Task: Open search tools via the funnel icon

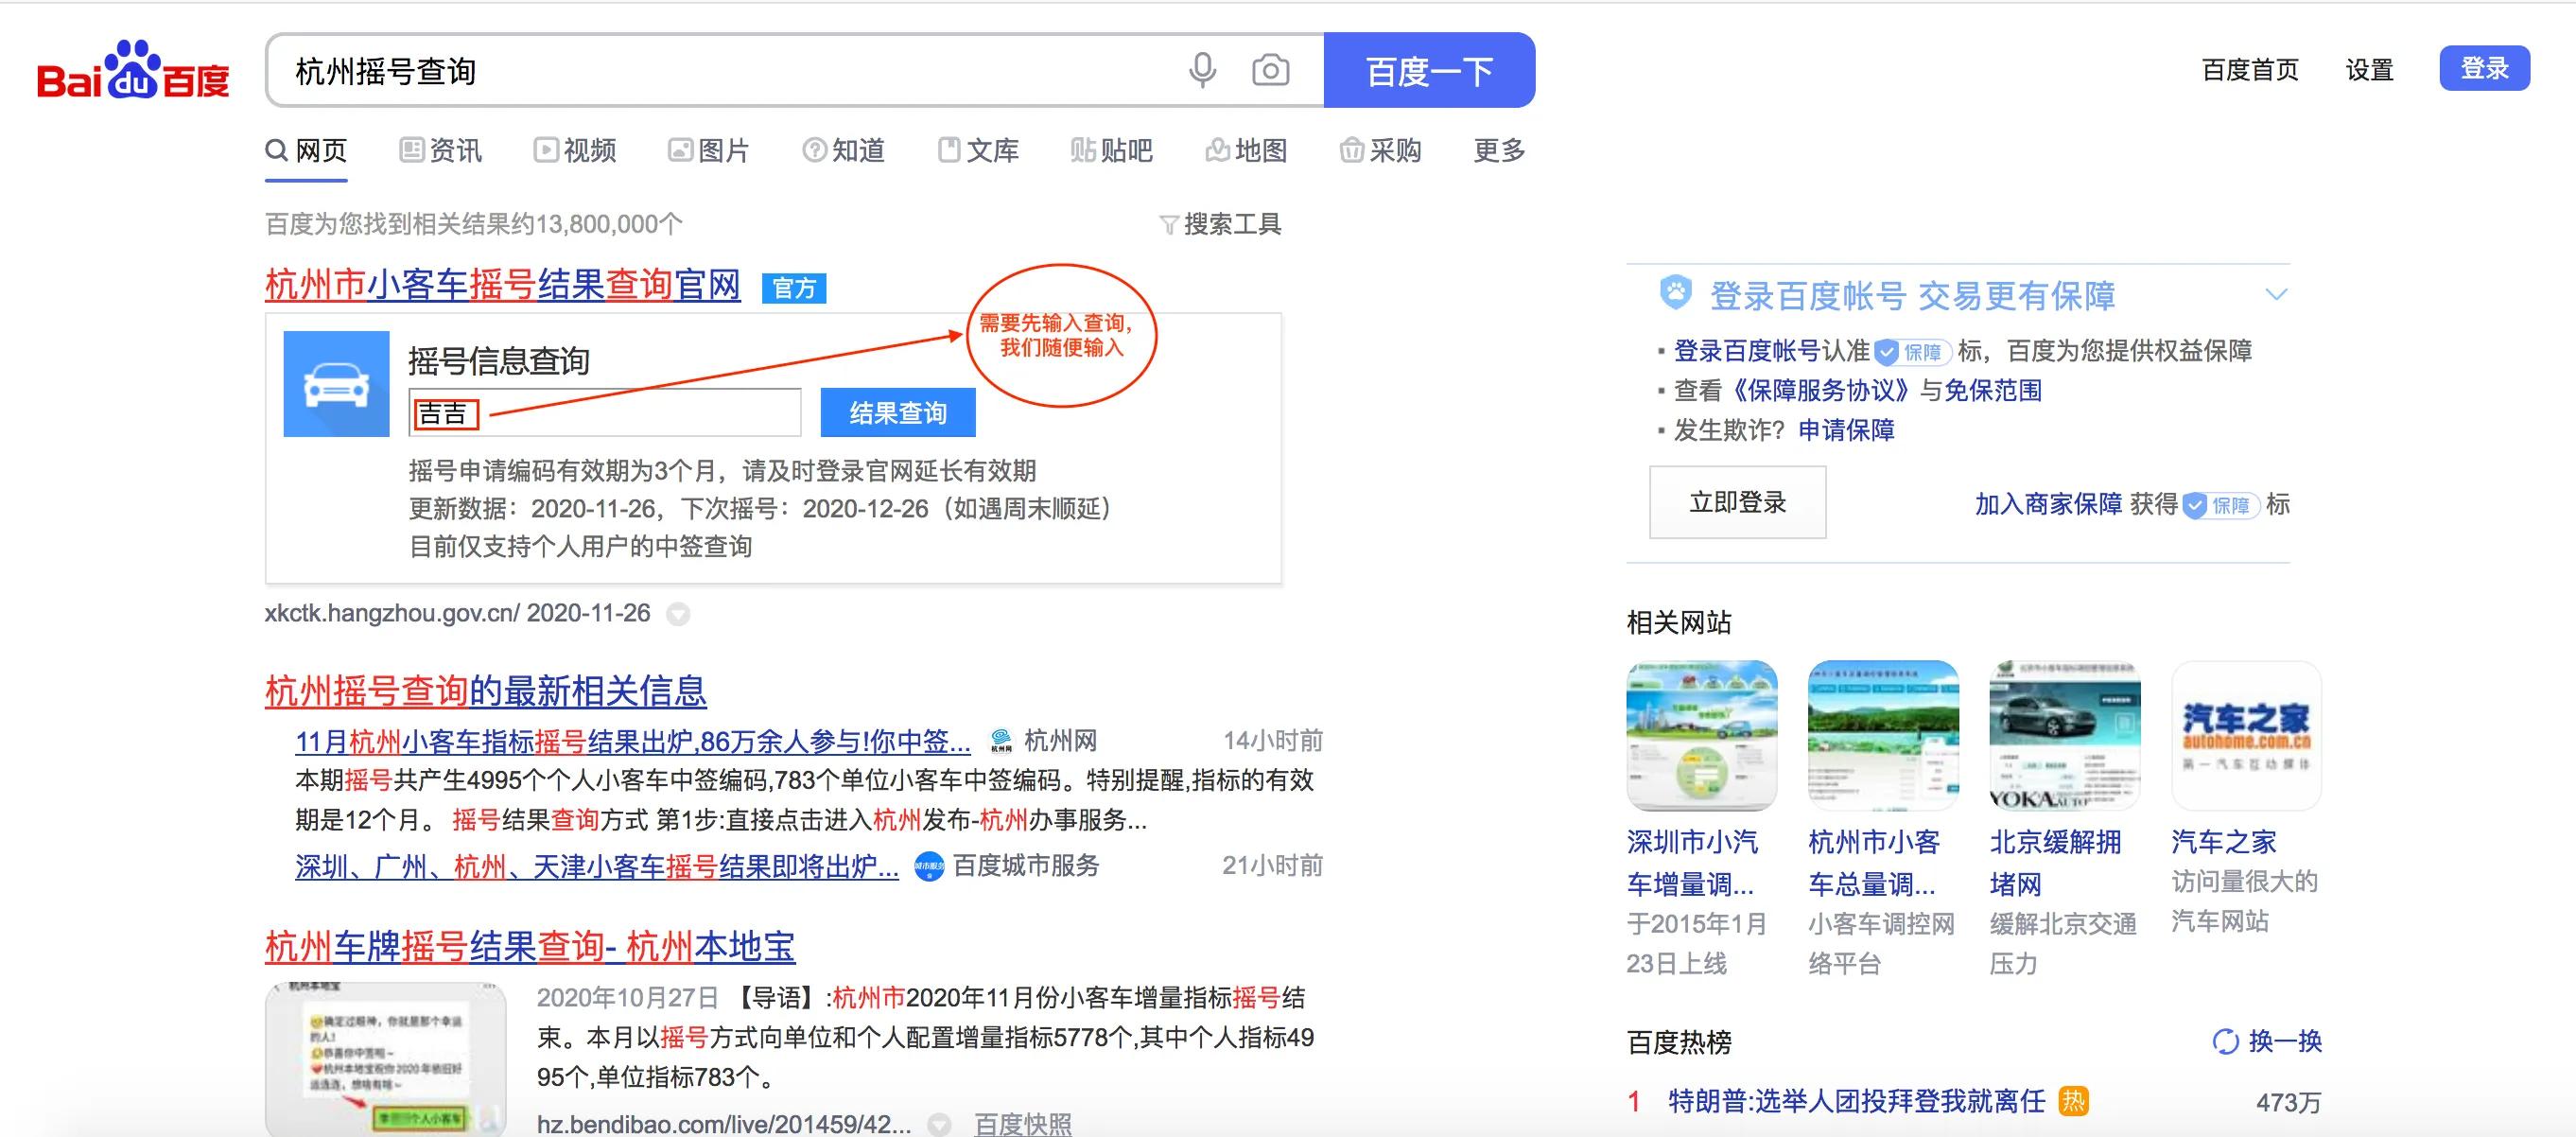Action: pos(1171,224)
